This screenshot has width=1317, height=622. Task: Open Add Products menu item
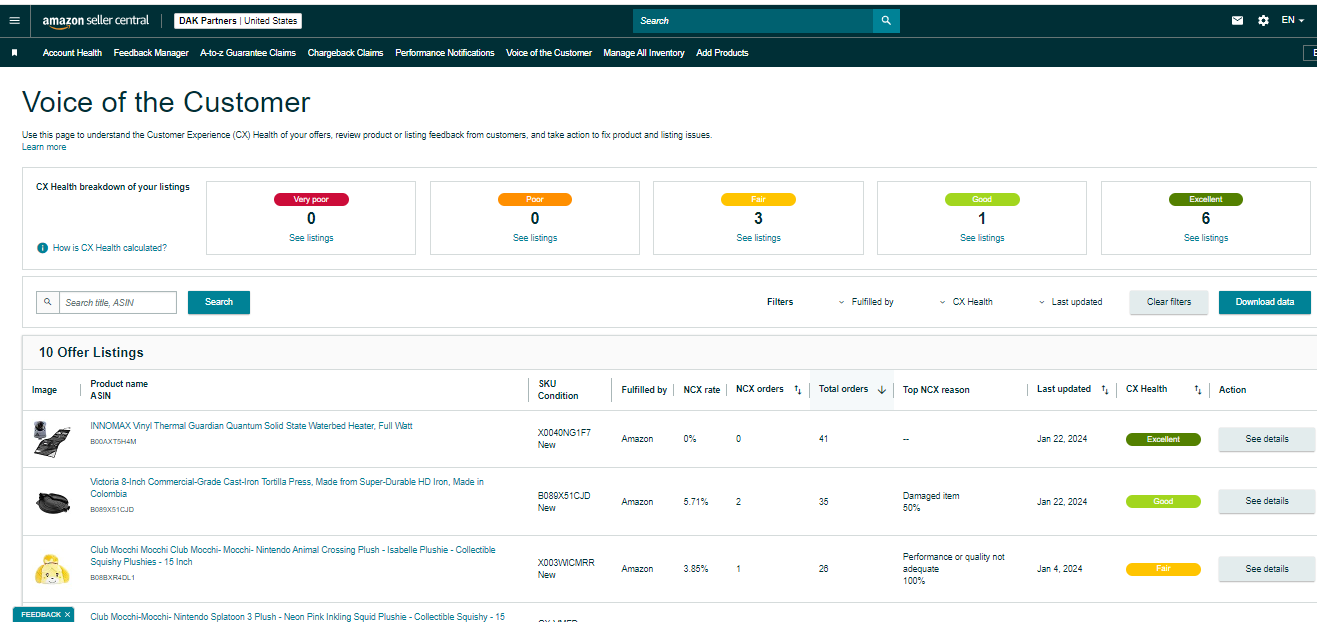722,53
